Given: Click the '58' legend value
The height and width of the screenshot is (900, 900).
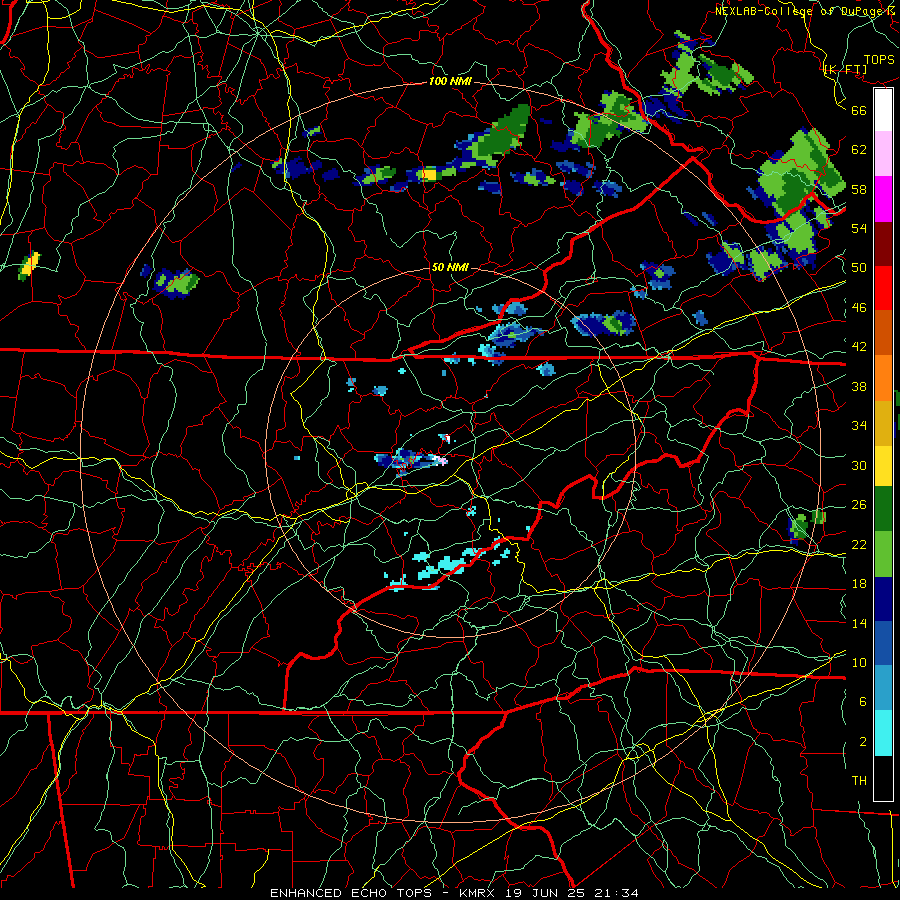Looking at the screenshot, I should [859, 189].
